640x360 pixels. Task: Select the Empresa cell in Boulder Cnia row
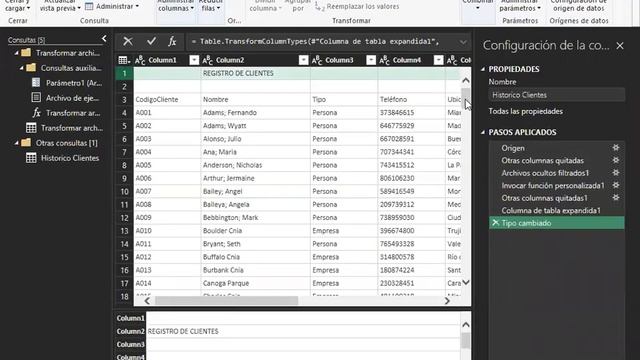point(344,231)
